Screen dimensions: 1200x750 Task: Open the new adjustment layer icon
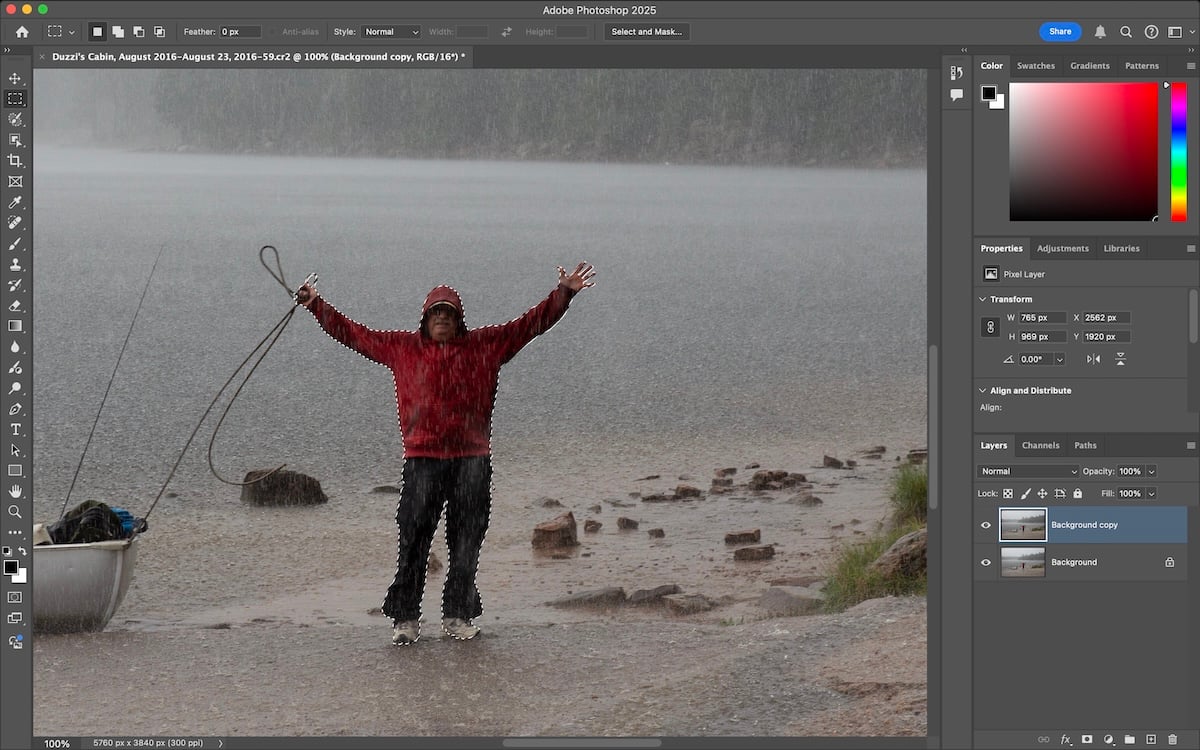coord(1108,739)
